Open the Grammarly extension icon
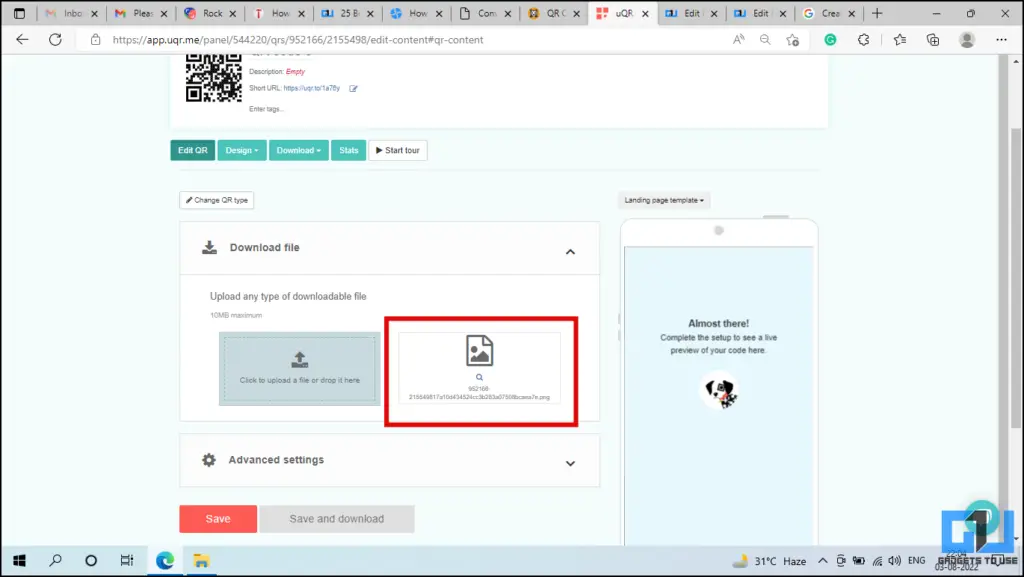Viewport: 1024px width, 577px height. [x=829, y=39]
